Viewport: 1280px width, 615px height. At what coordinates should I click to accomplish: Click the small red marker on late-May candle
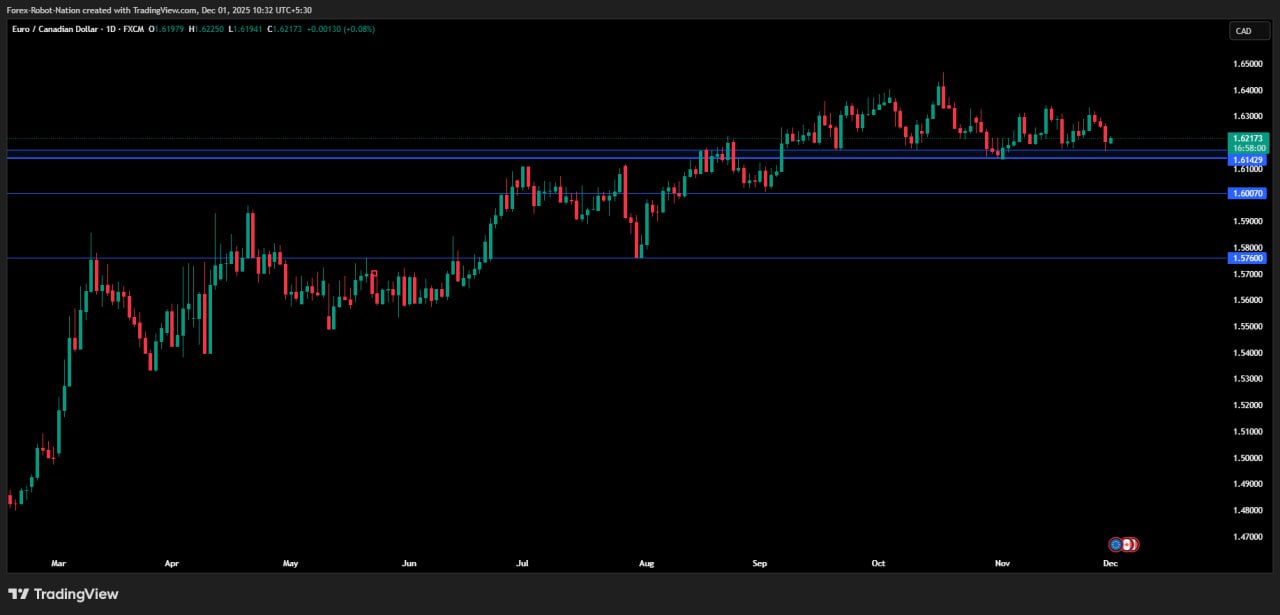(374, 273)
